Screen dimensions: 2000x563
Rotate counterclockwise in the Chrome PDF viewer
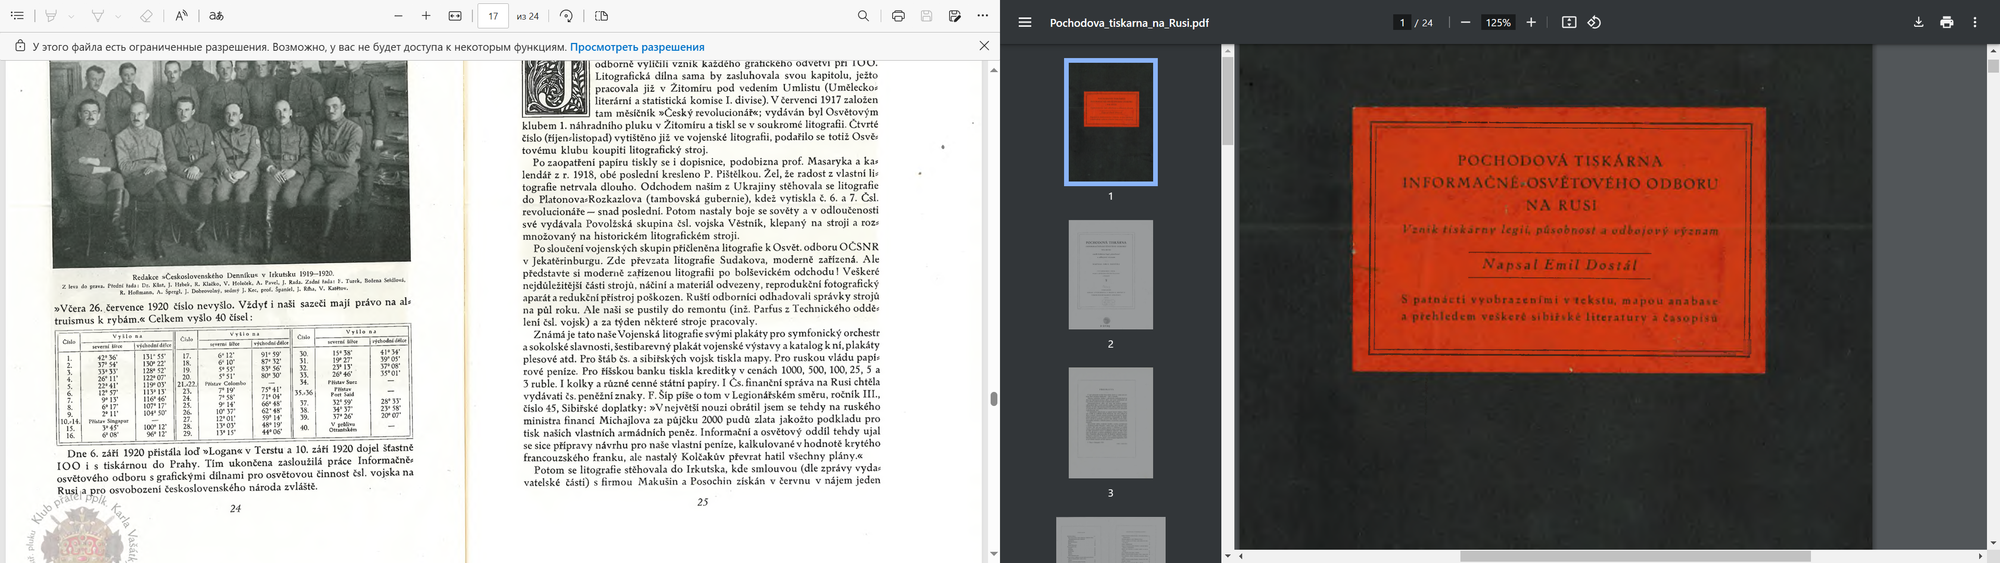[x=1594, y=22]
